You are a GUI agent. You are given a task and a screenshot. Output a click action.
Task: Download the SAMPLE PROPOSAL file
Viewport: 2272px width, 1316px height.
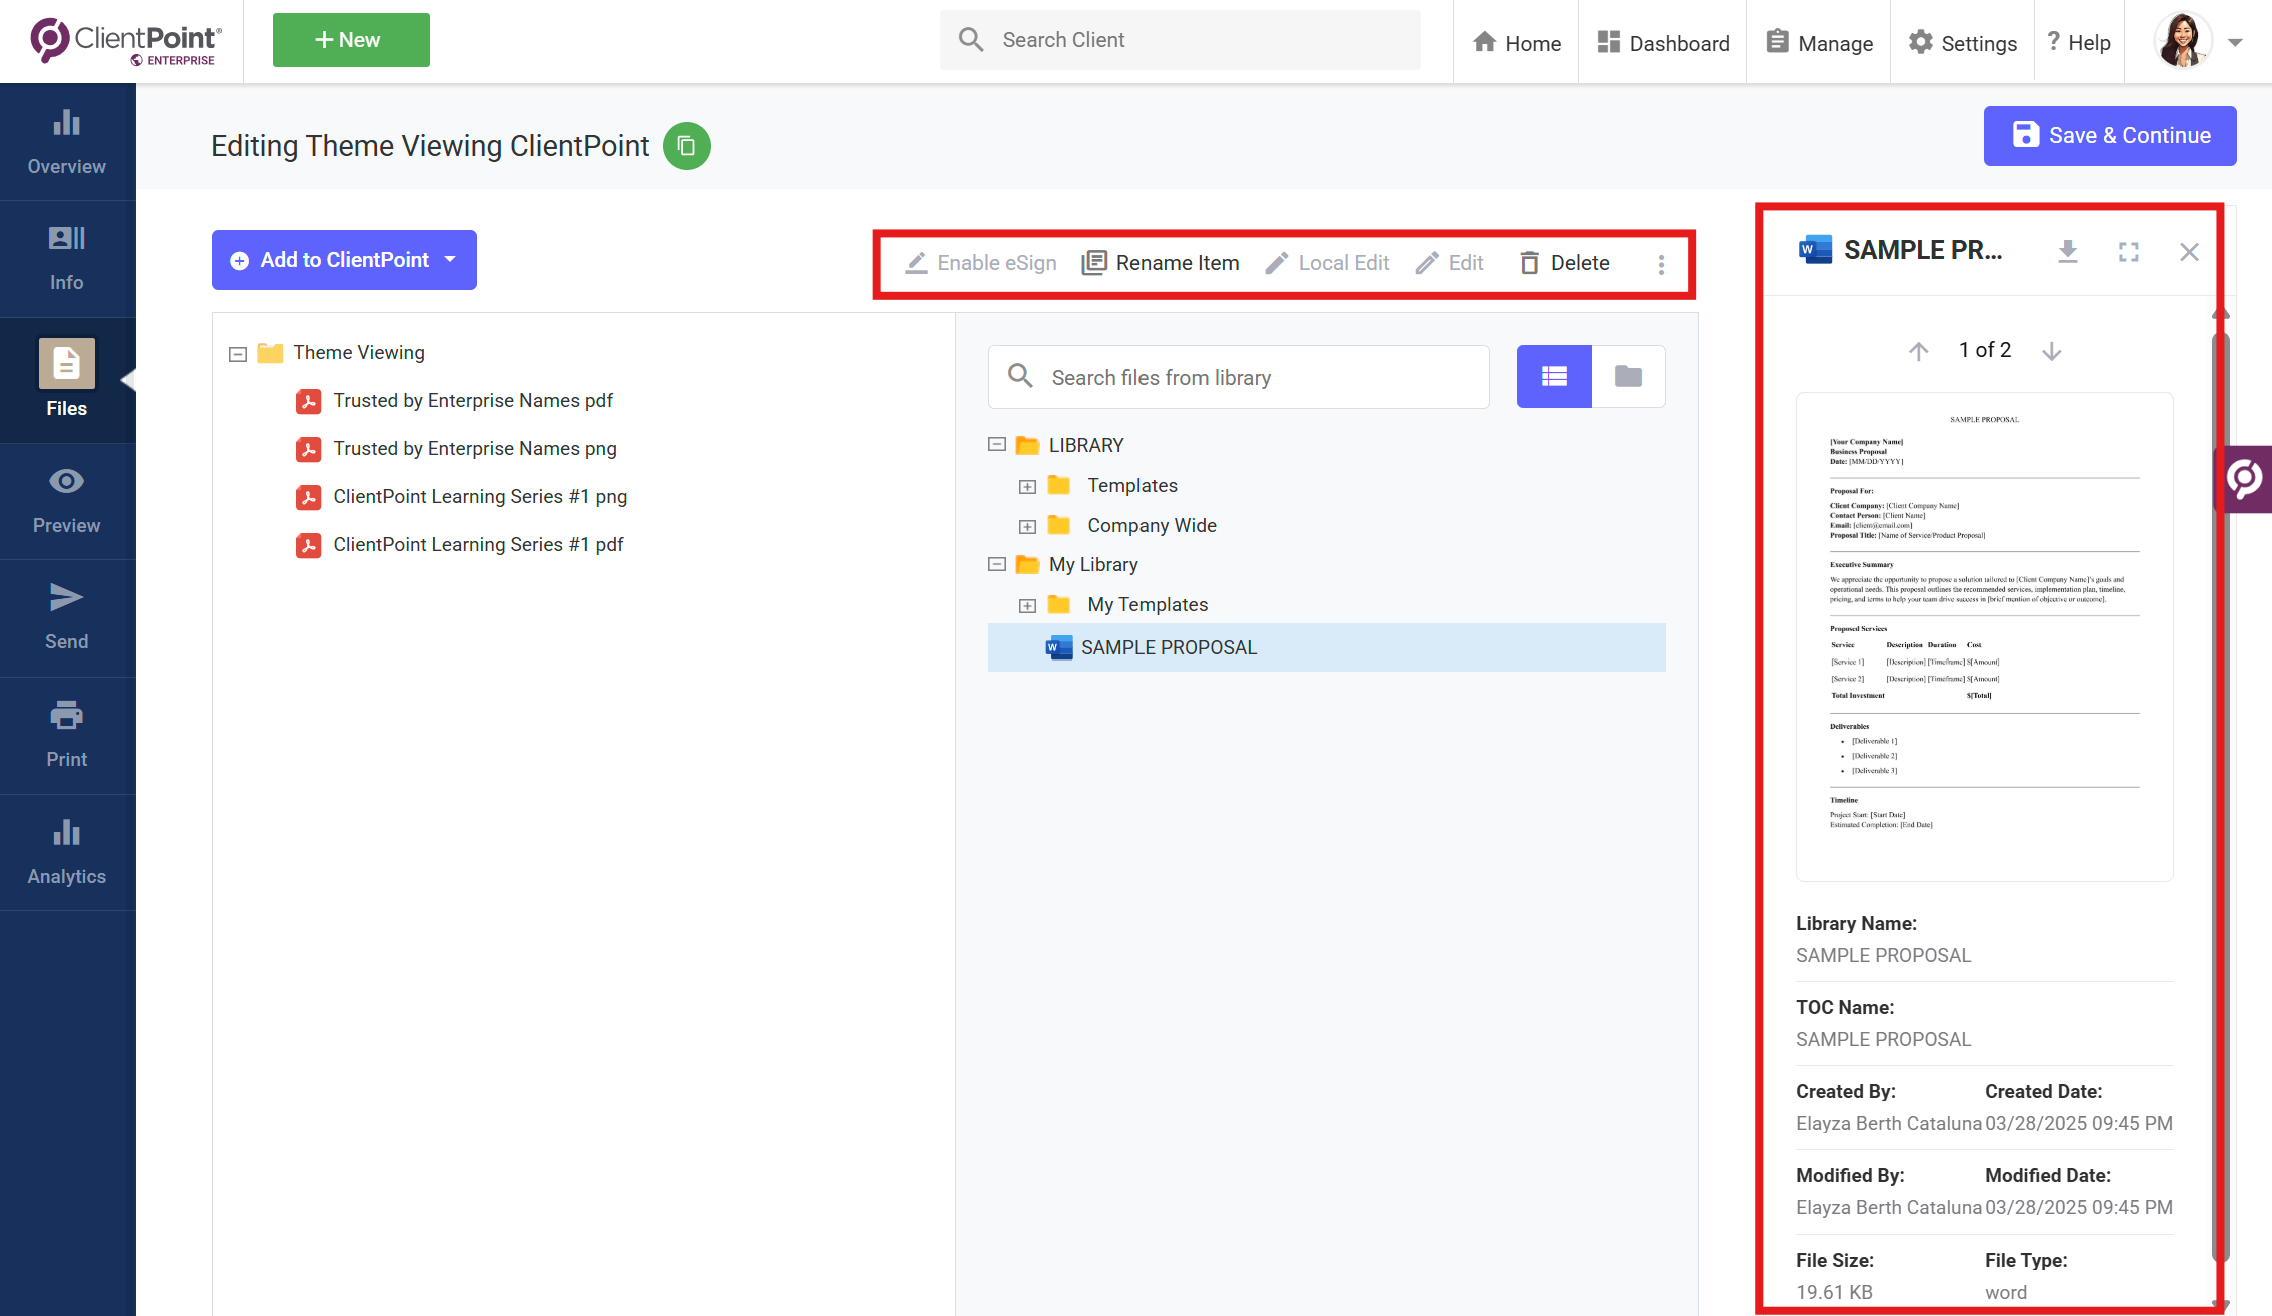pyautogui.click(x=2068, y=251)
